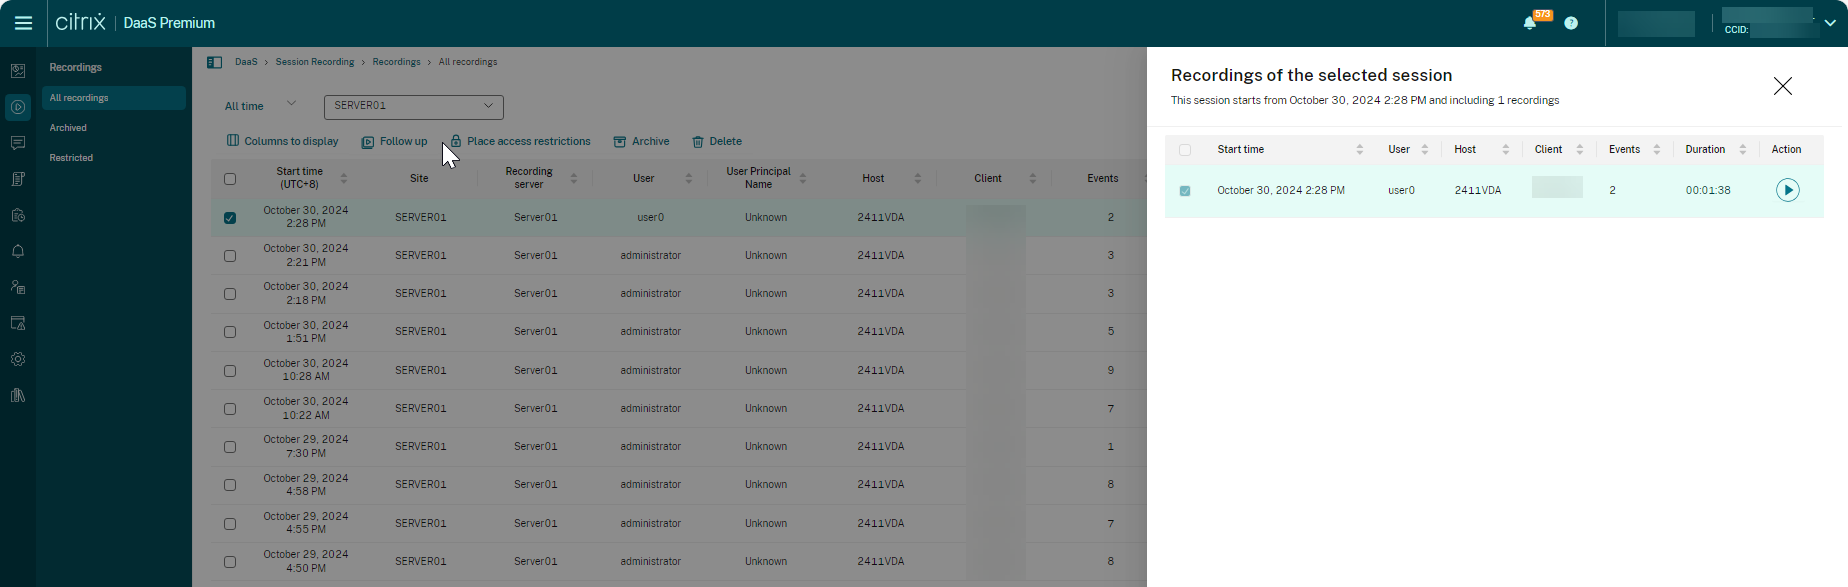Click the Delete trash toolbar button
Image resolution: width=1848 pixels, height=587 pixels.
click(716, 142)
